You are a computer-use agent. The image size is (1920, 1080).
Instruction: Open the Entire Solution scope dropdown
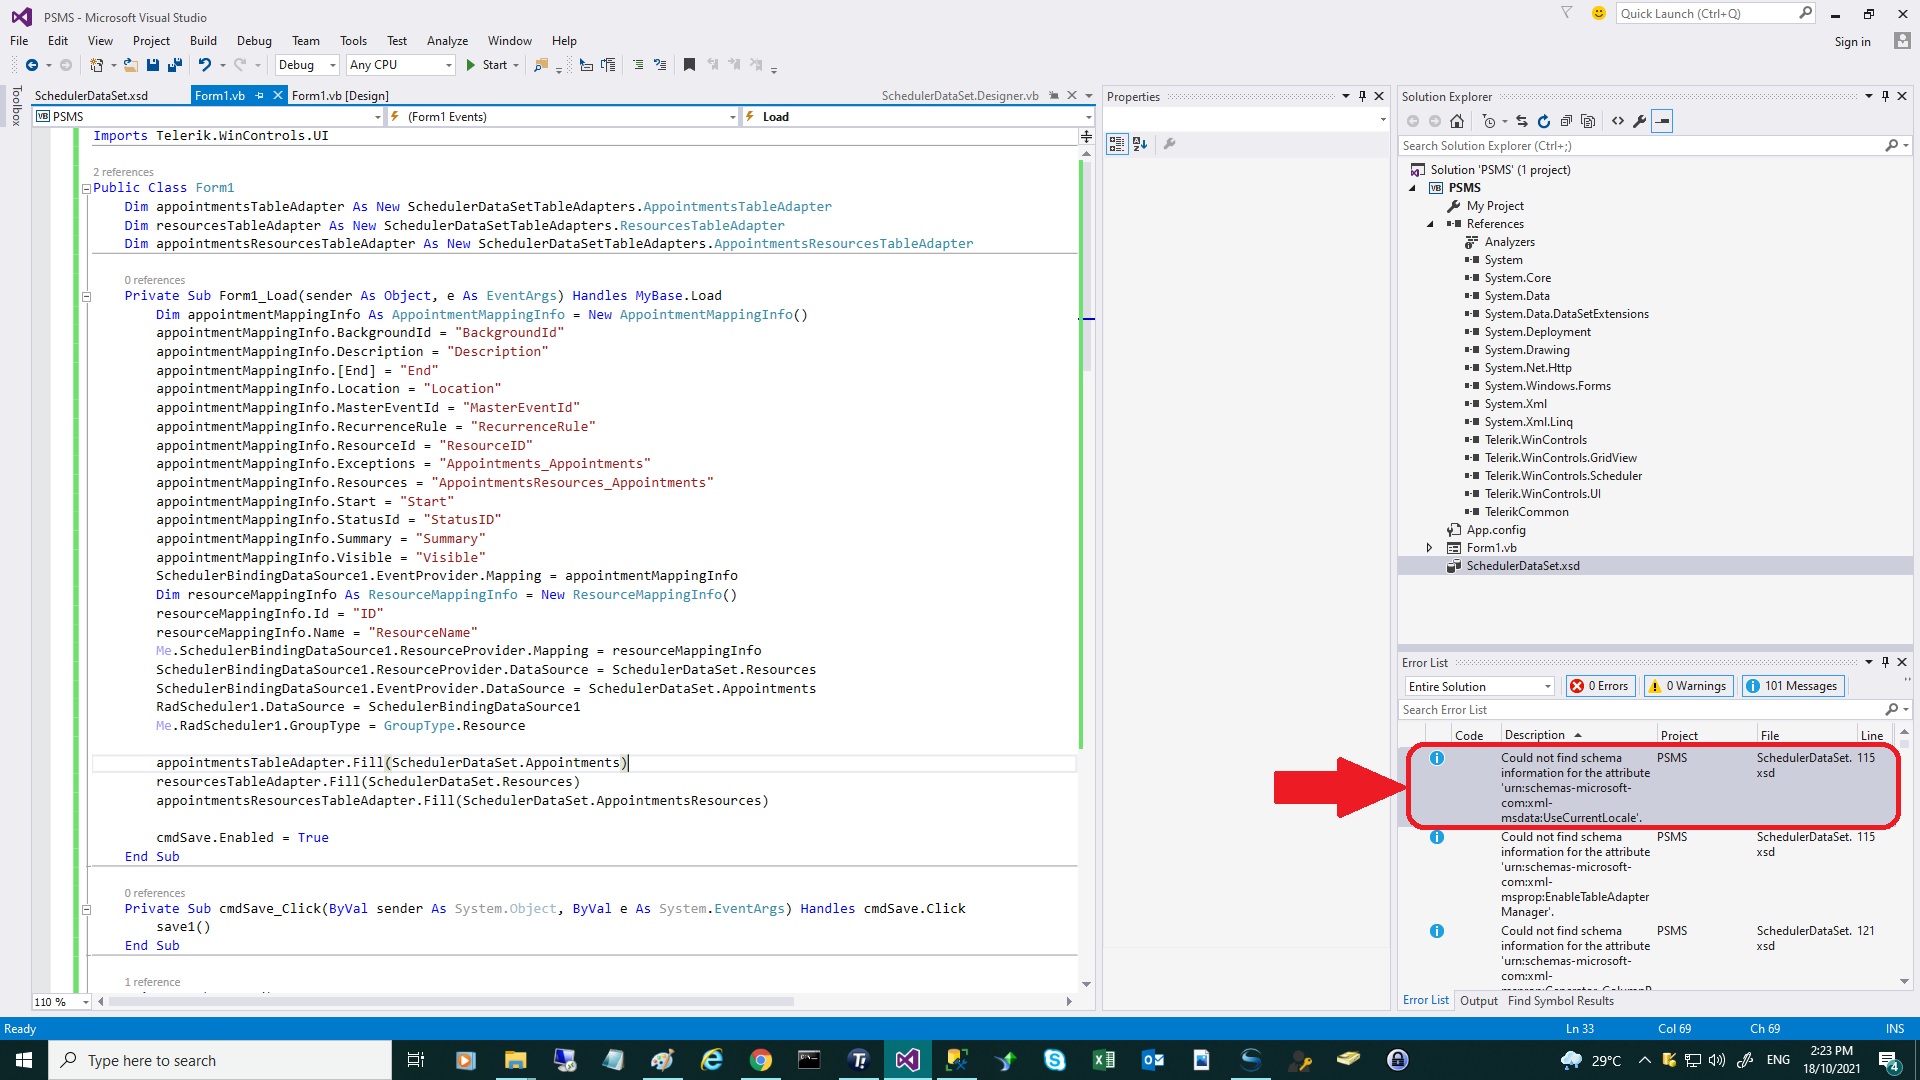(x=1547, y=687)
